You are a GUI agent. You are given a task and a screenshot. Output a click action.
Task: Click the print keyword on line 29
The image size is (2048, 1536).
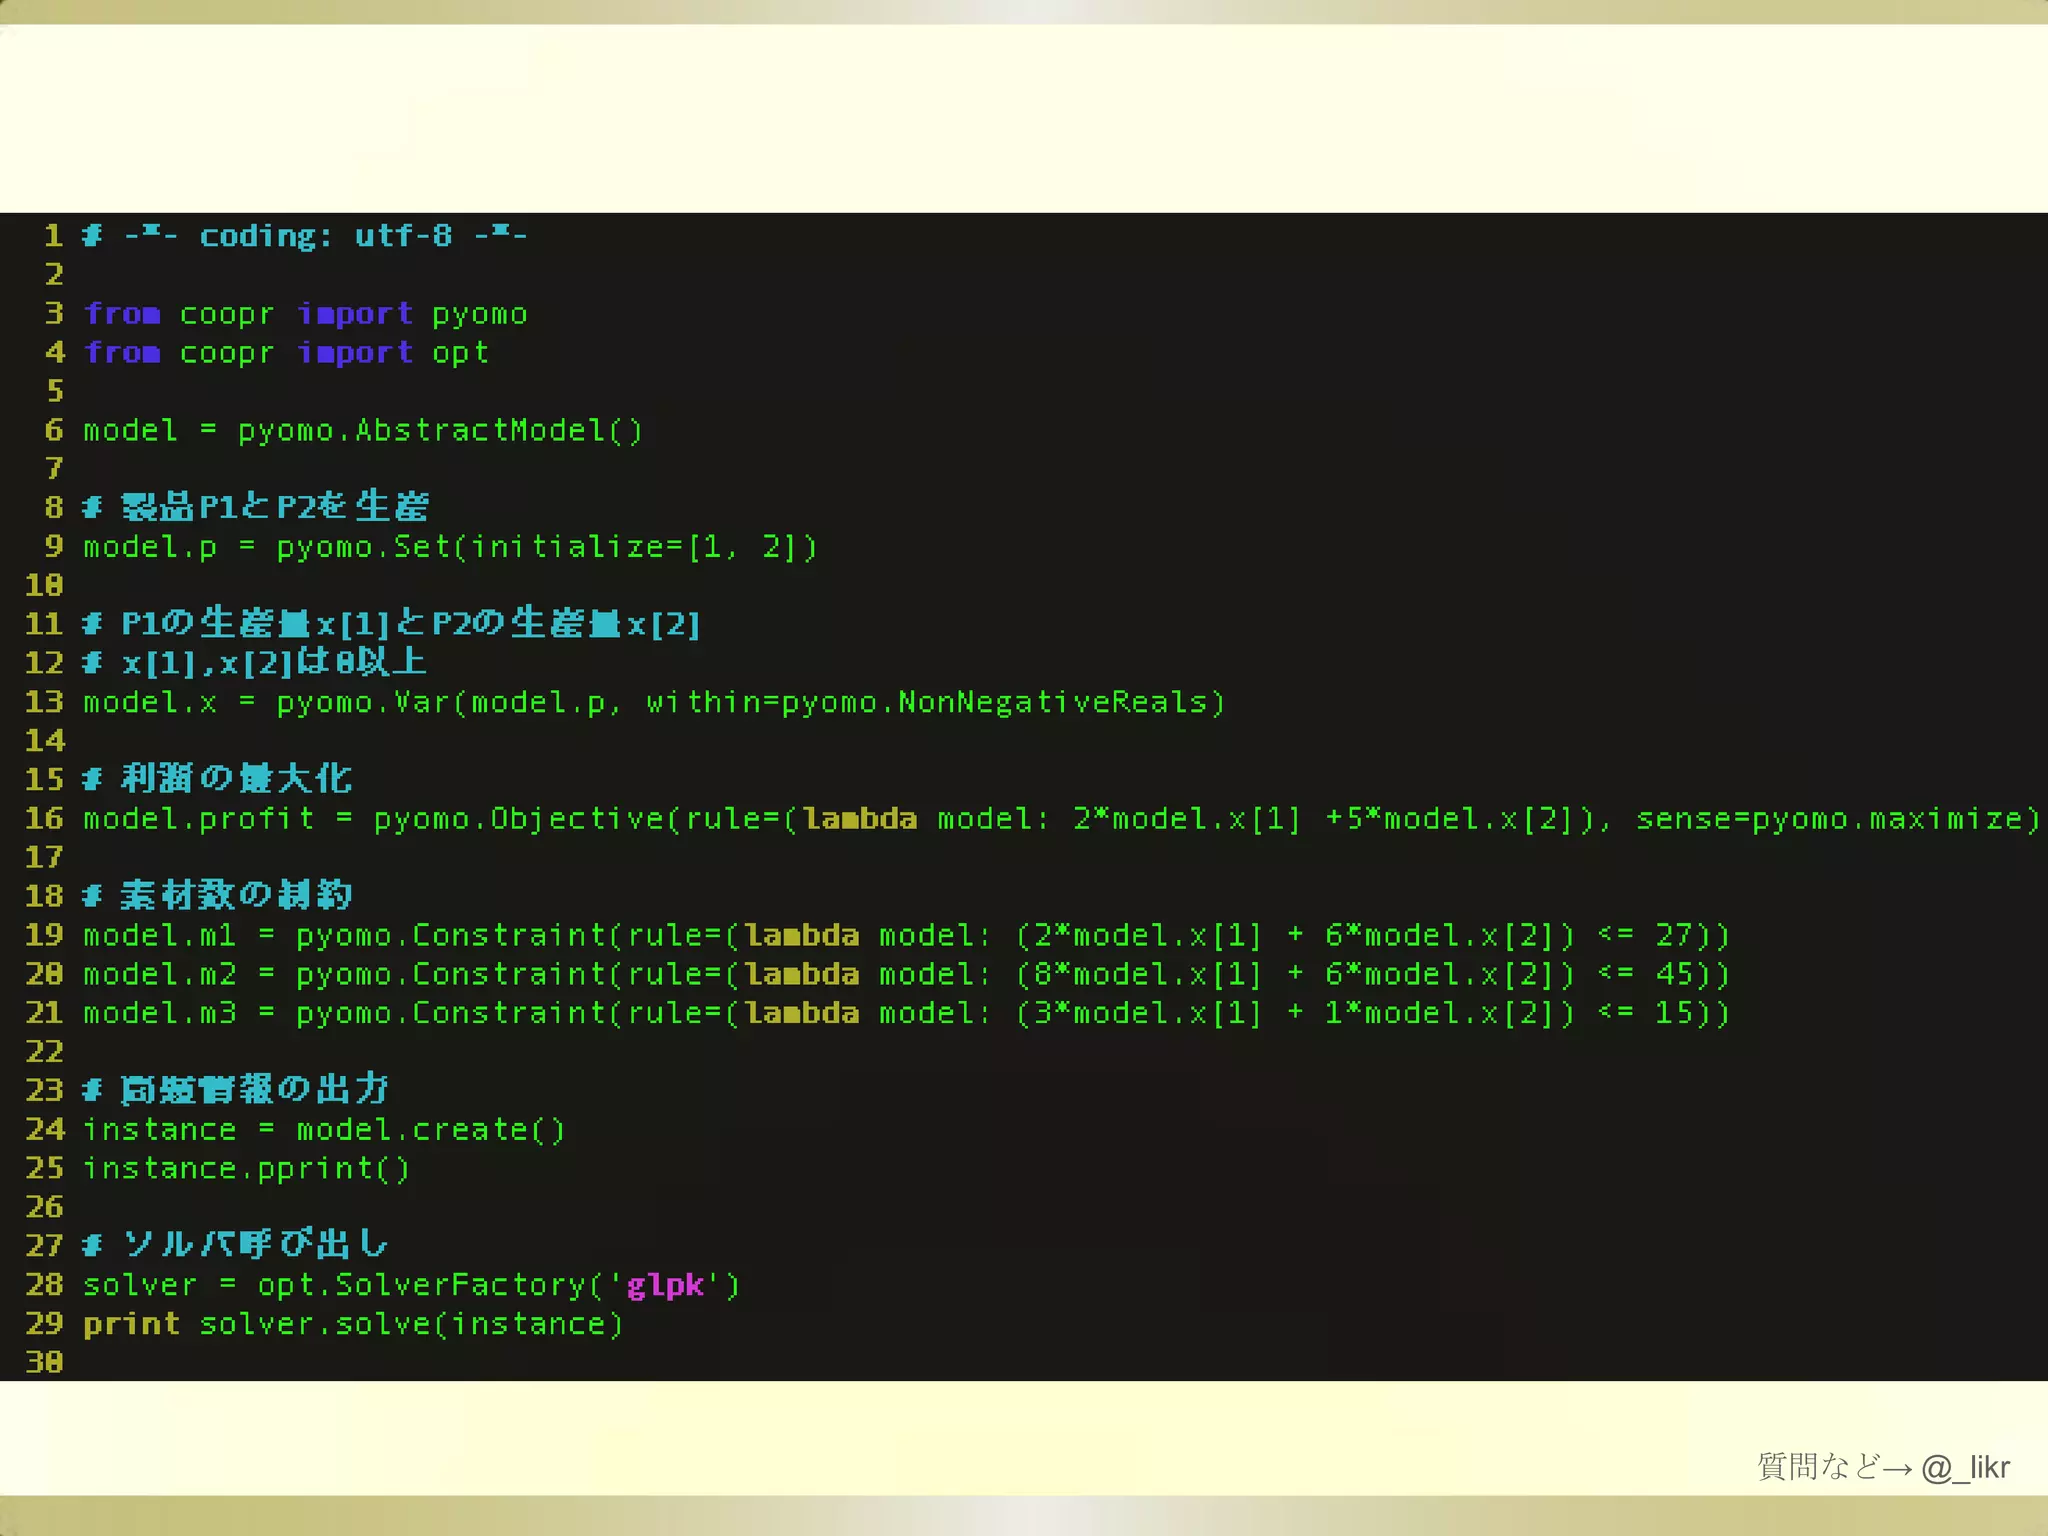coord(131,1324)
